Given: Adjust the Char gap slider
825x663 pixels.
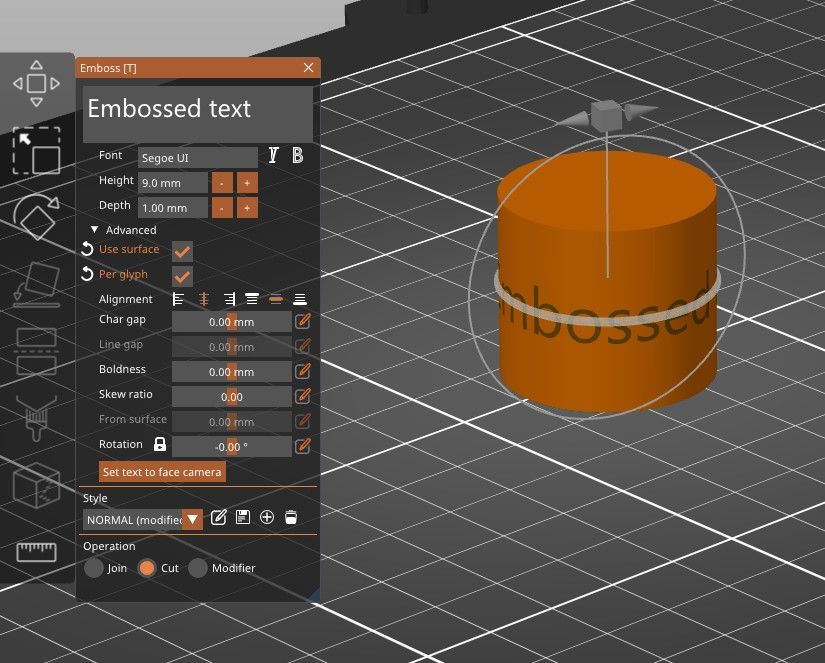Looking at the screenshot, I should point(232,322).
